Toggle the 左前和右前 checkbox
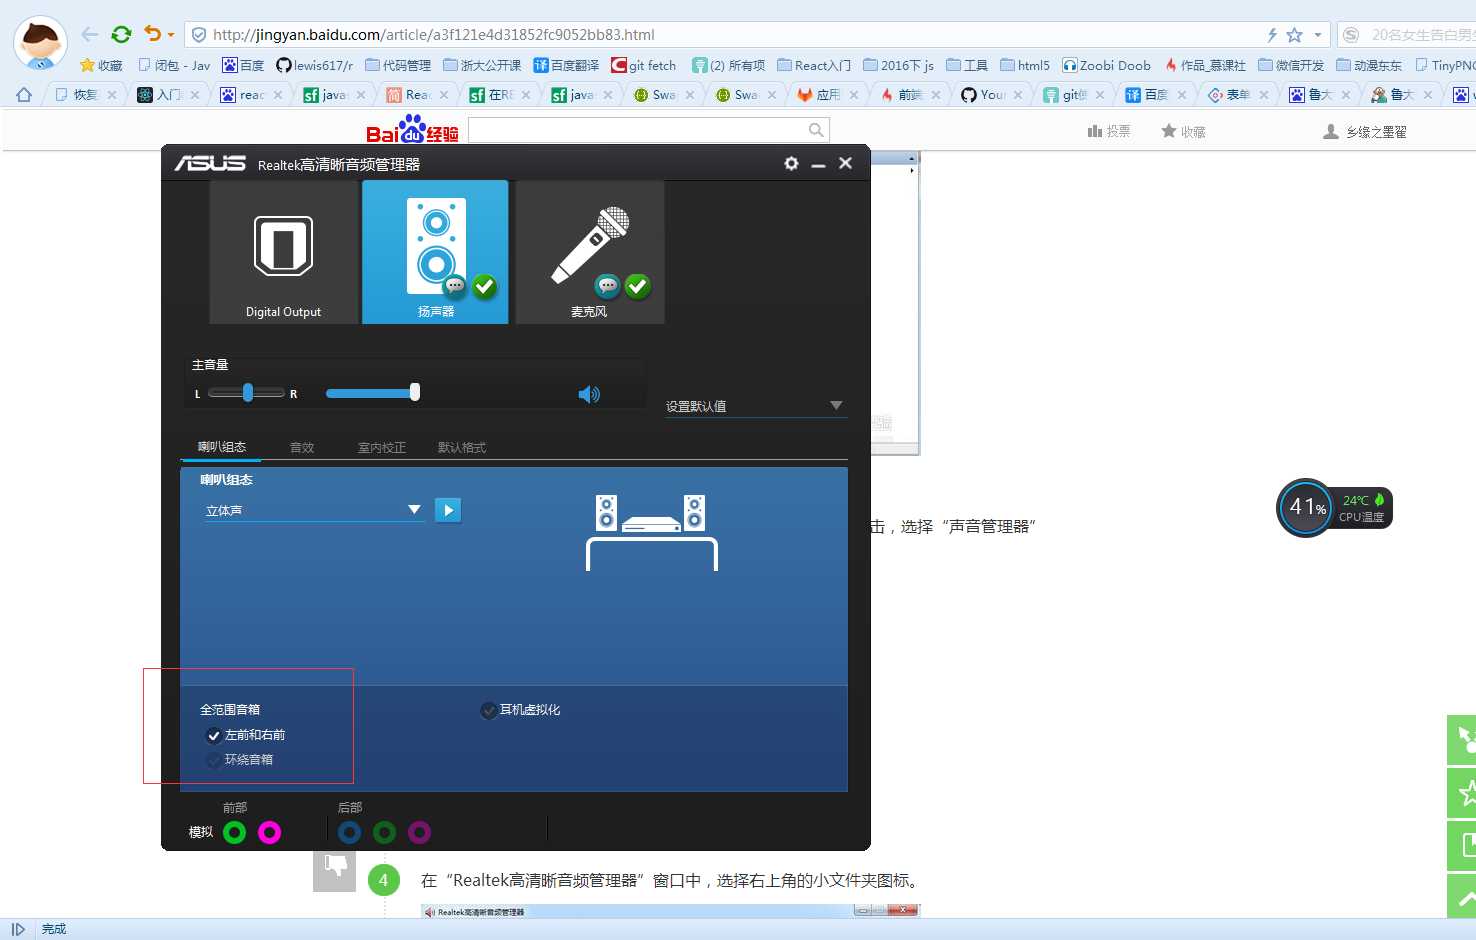The width and height of the screenshot is (1476, 940). (x=213, y=735)
